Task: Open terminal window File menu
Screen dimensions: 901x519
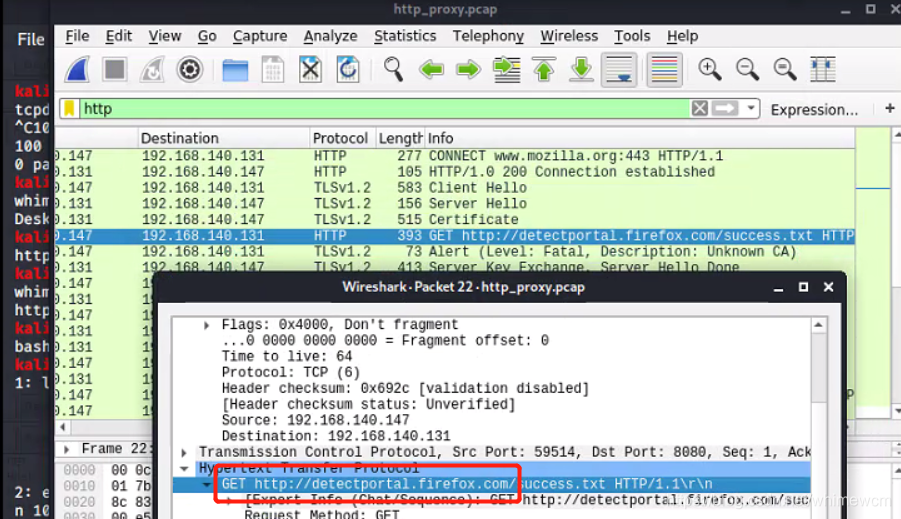Action: click(x=30, y=39)
